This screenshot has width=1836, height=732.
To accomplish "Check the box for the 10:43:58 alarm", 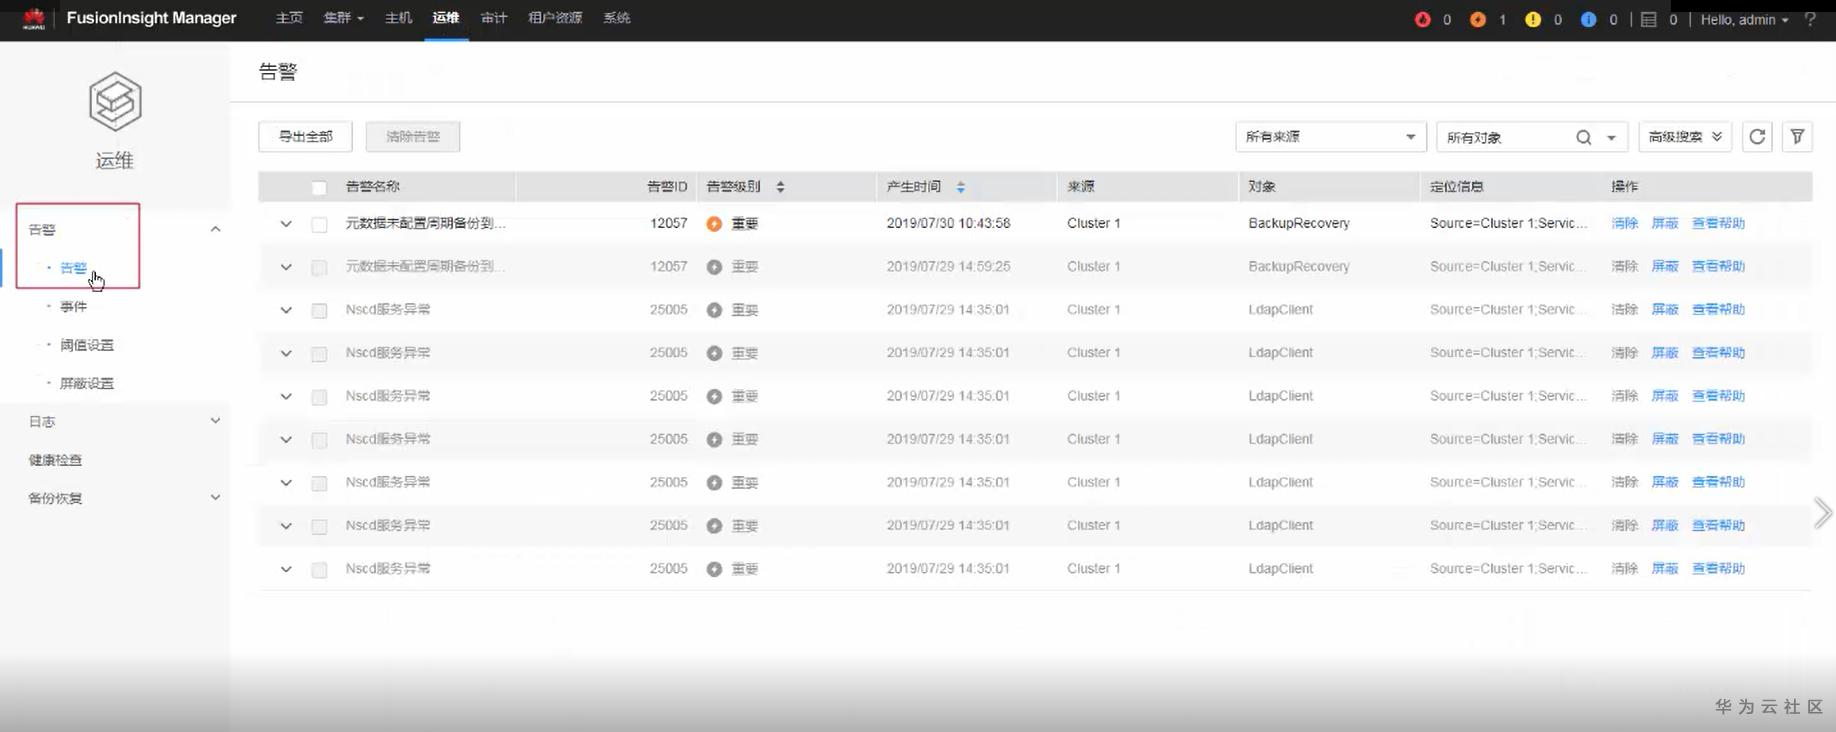I will tap(319, 225).
